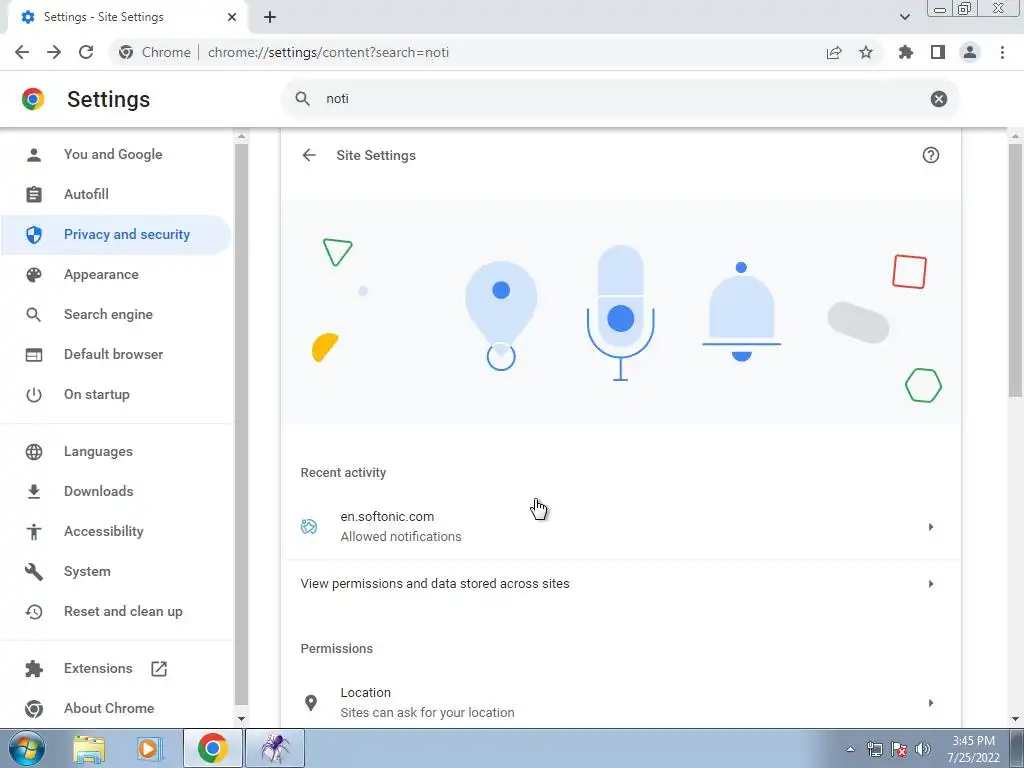Click the Chrome taskbar button
Screen dimensions: 1024x768
(212, 748)
